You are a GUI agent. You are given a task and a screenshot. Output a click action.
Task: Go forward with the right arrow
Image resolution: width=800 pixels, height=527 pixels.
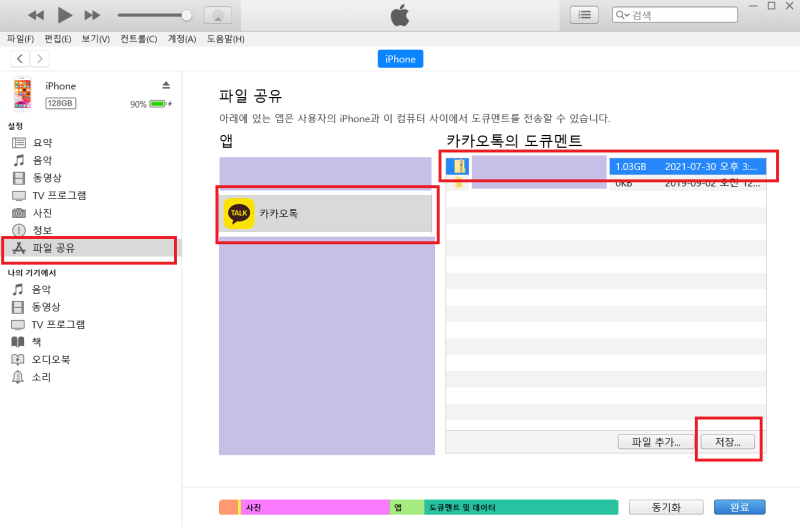click(x=39, y=59)
